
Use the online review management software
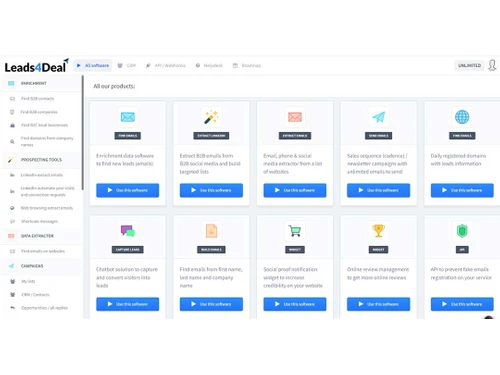tap(378, 304)
